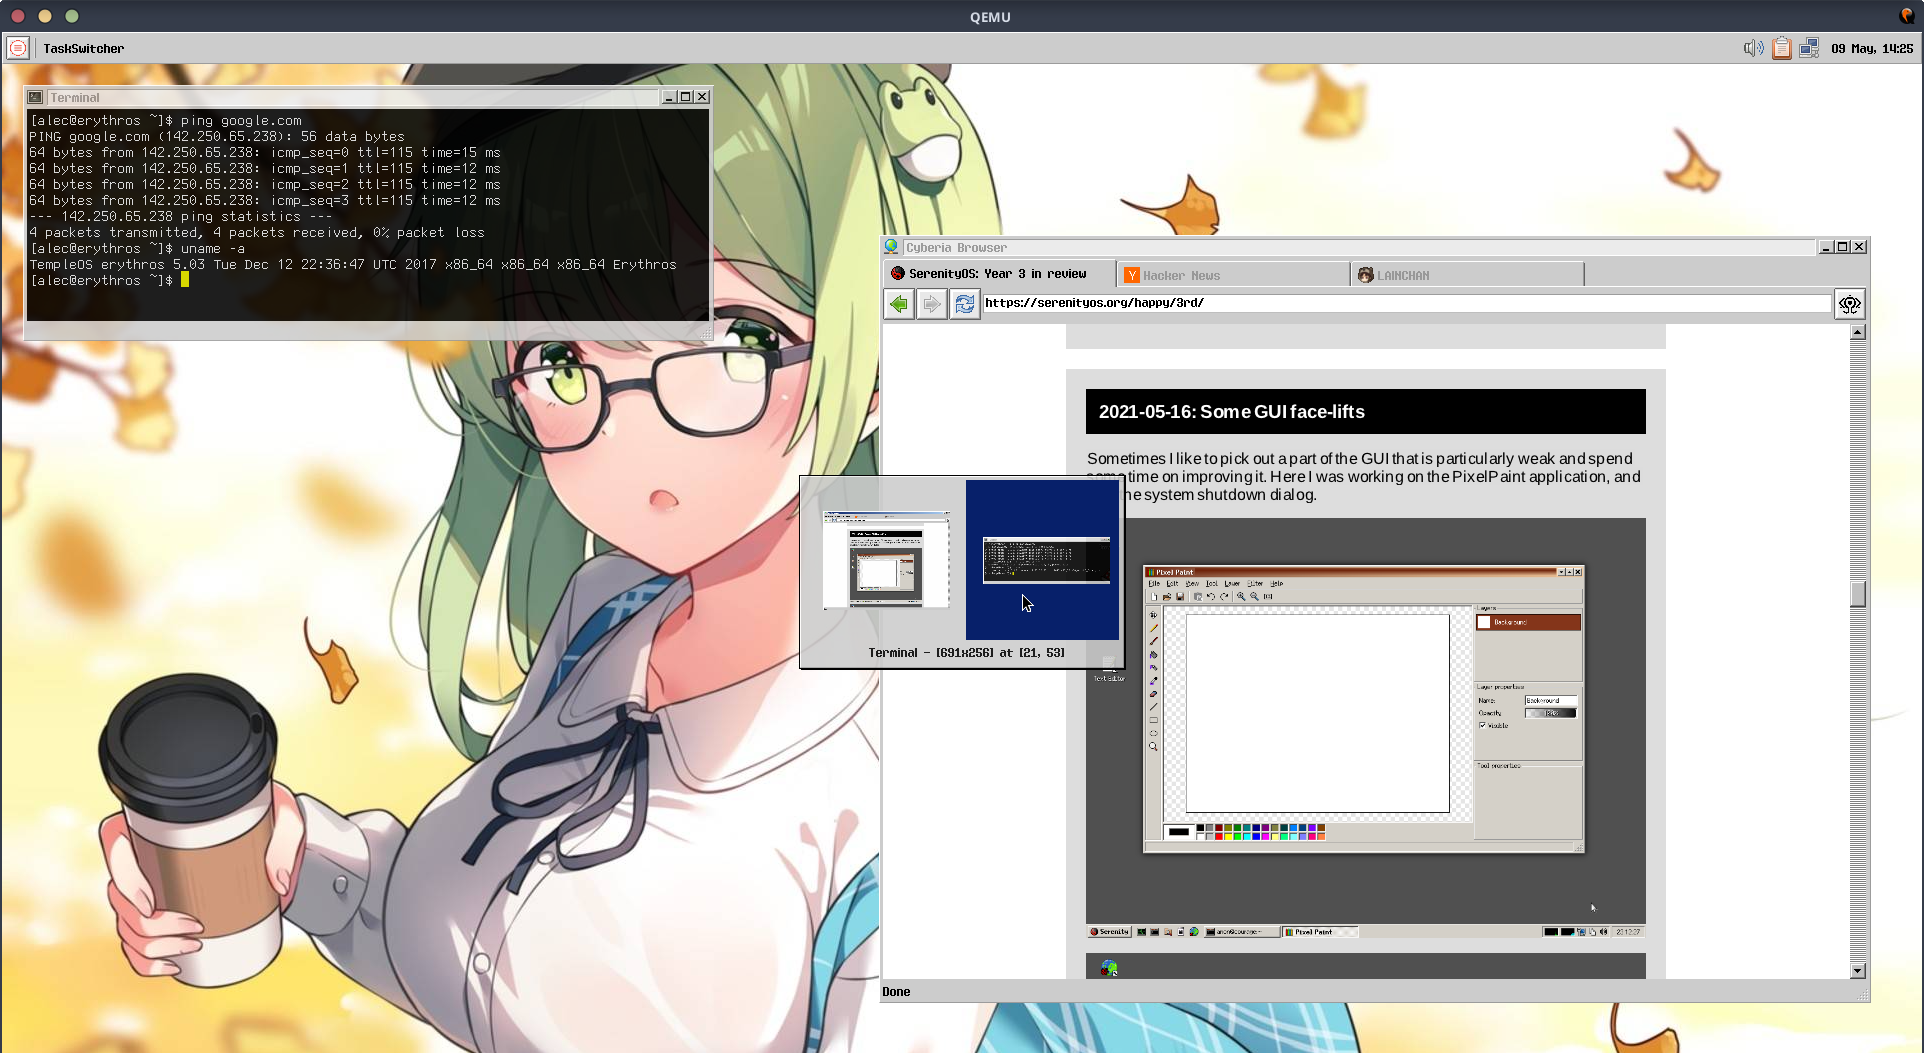Click the TaskSwitcher label in top bar
Viewport: 1924px width, 1053px height.
[x=84, y=48]
